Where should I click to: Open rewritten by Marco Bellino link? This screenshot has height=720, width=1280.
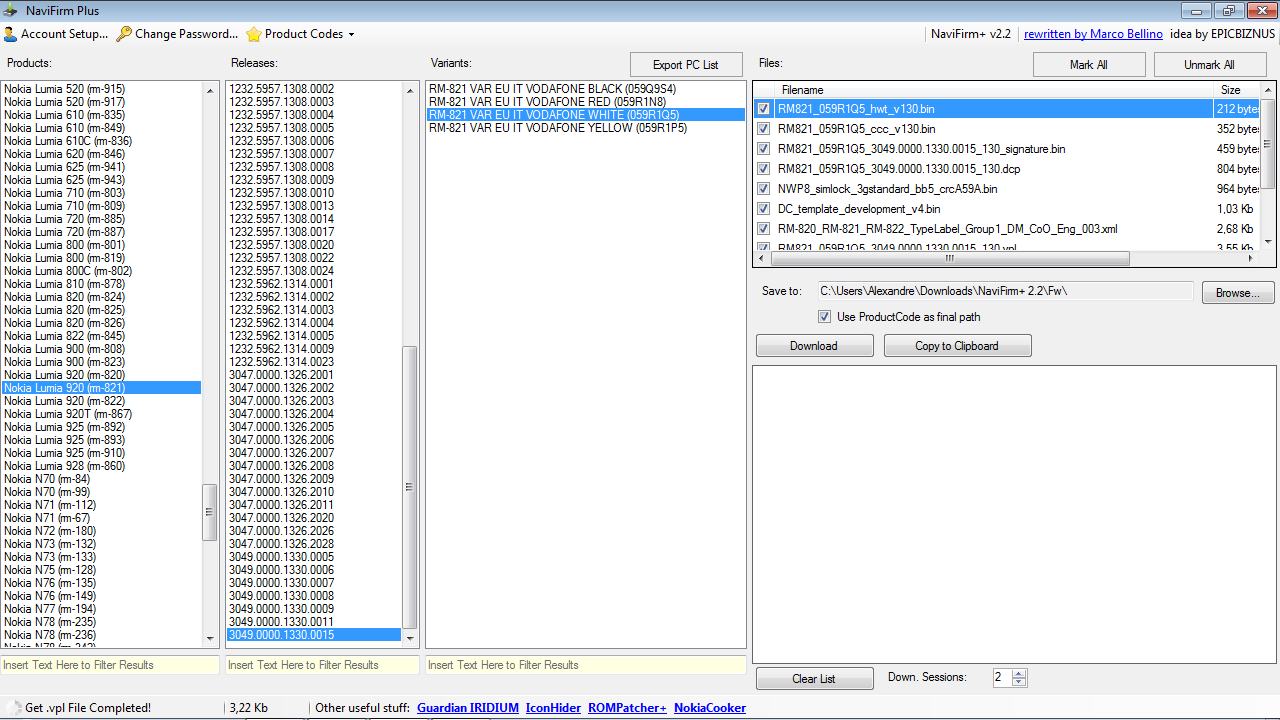point(1093,34)
